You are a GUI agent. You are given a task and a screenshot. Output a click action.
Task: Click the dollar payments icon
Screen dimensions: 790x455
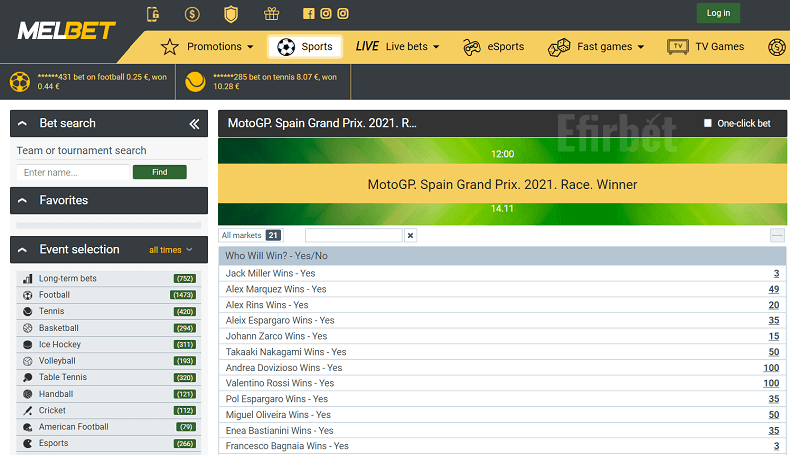(x=192, y=14)
